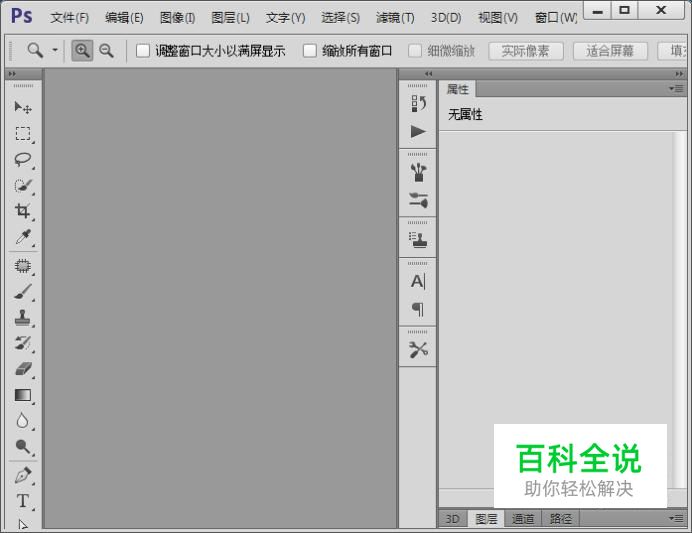Open the History panel icon
This screenshot has width=692, height=533.
point(418,104)
